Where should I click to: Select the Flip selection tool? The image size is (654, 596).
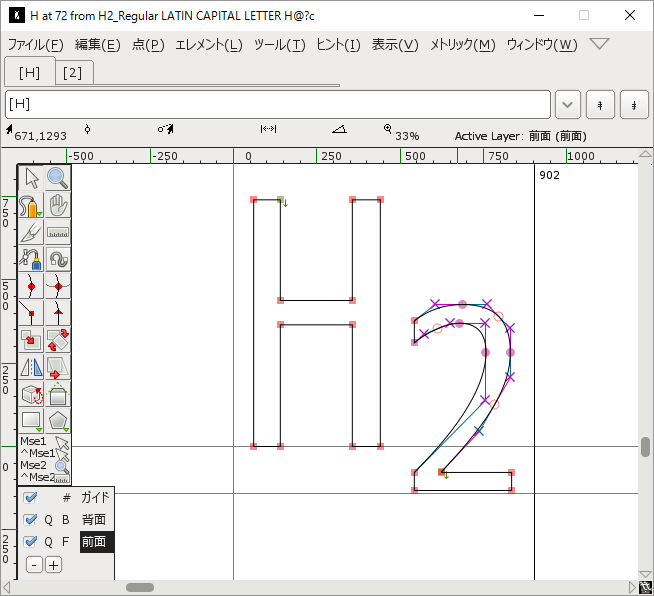click(x=31, y=367)
